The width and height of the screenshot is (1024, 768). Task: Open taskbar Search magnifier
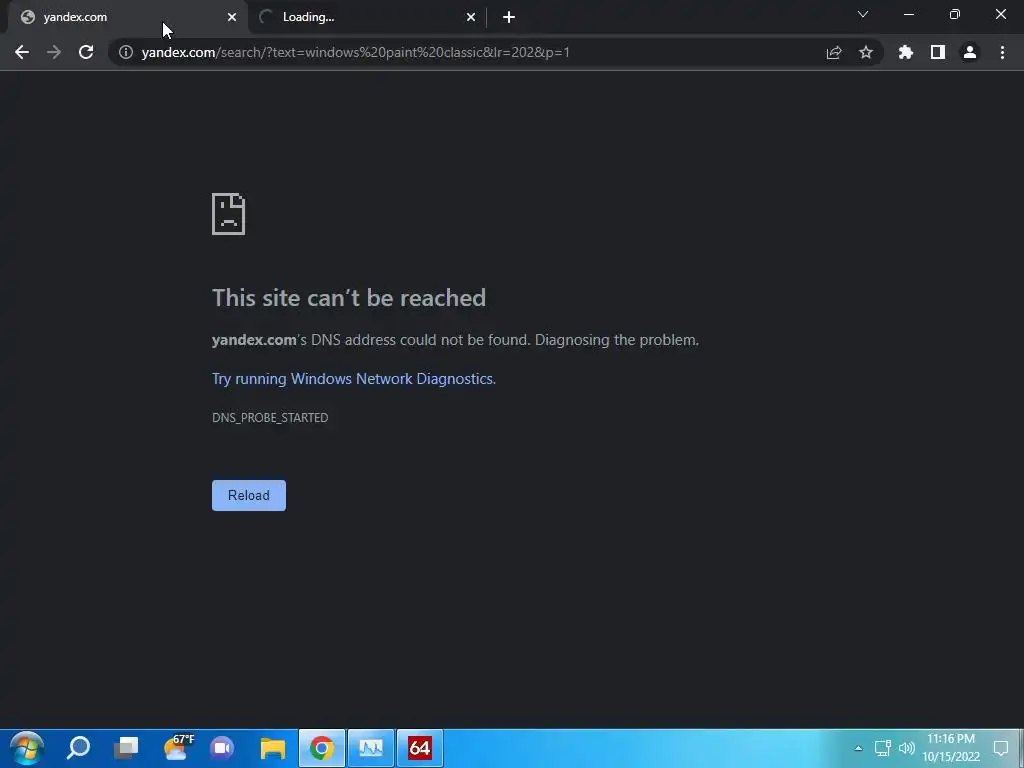tap(78, 748)
